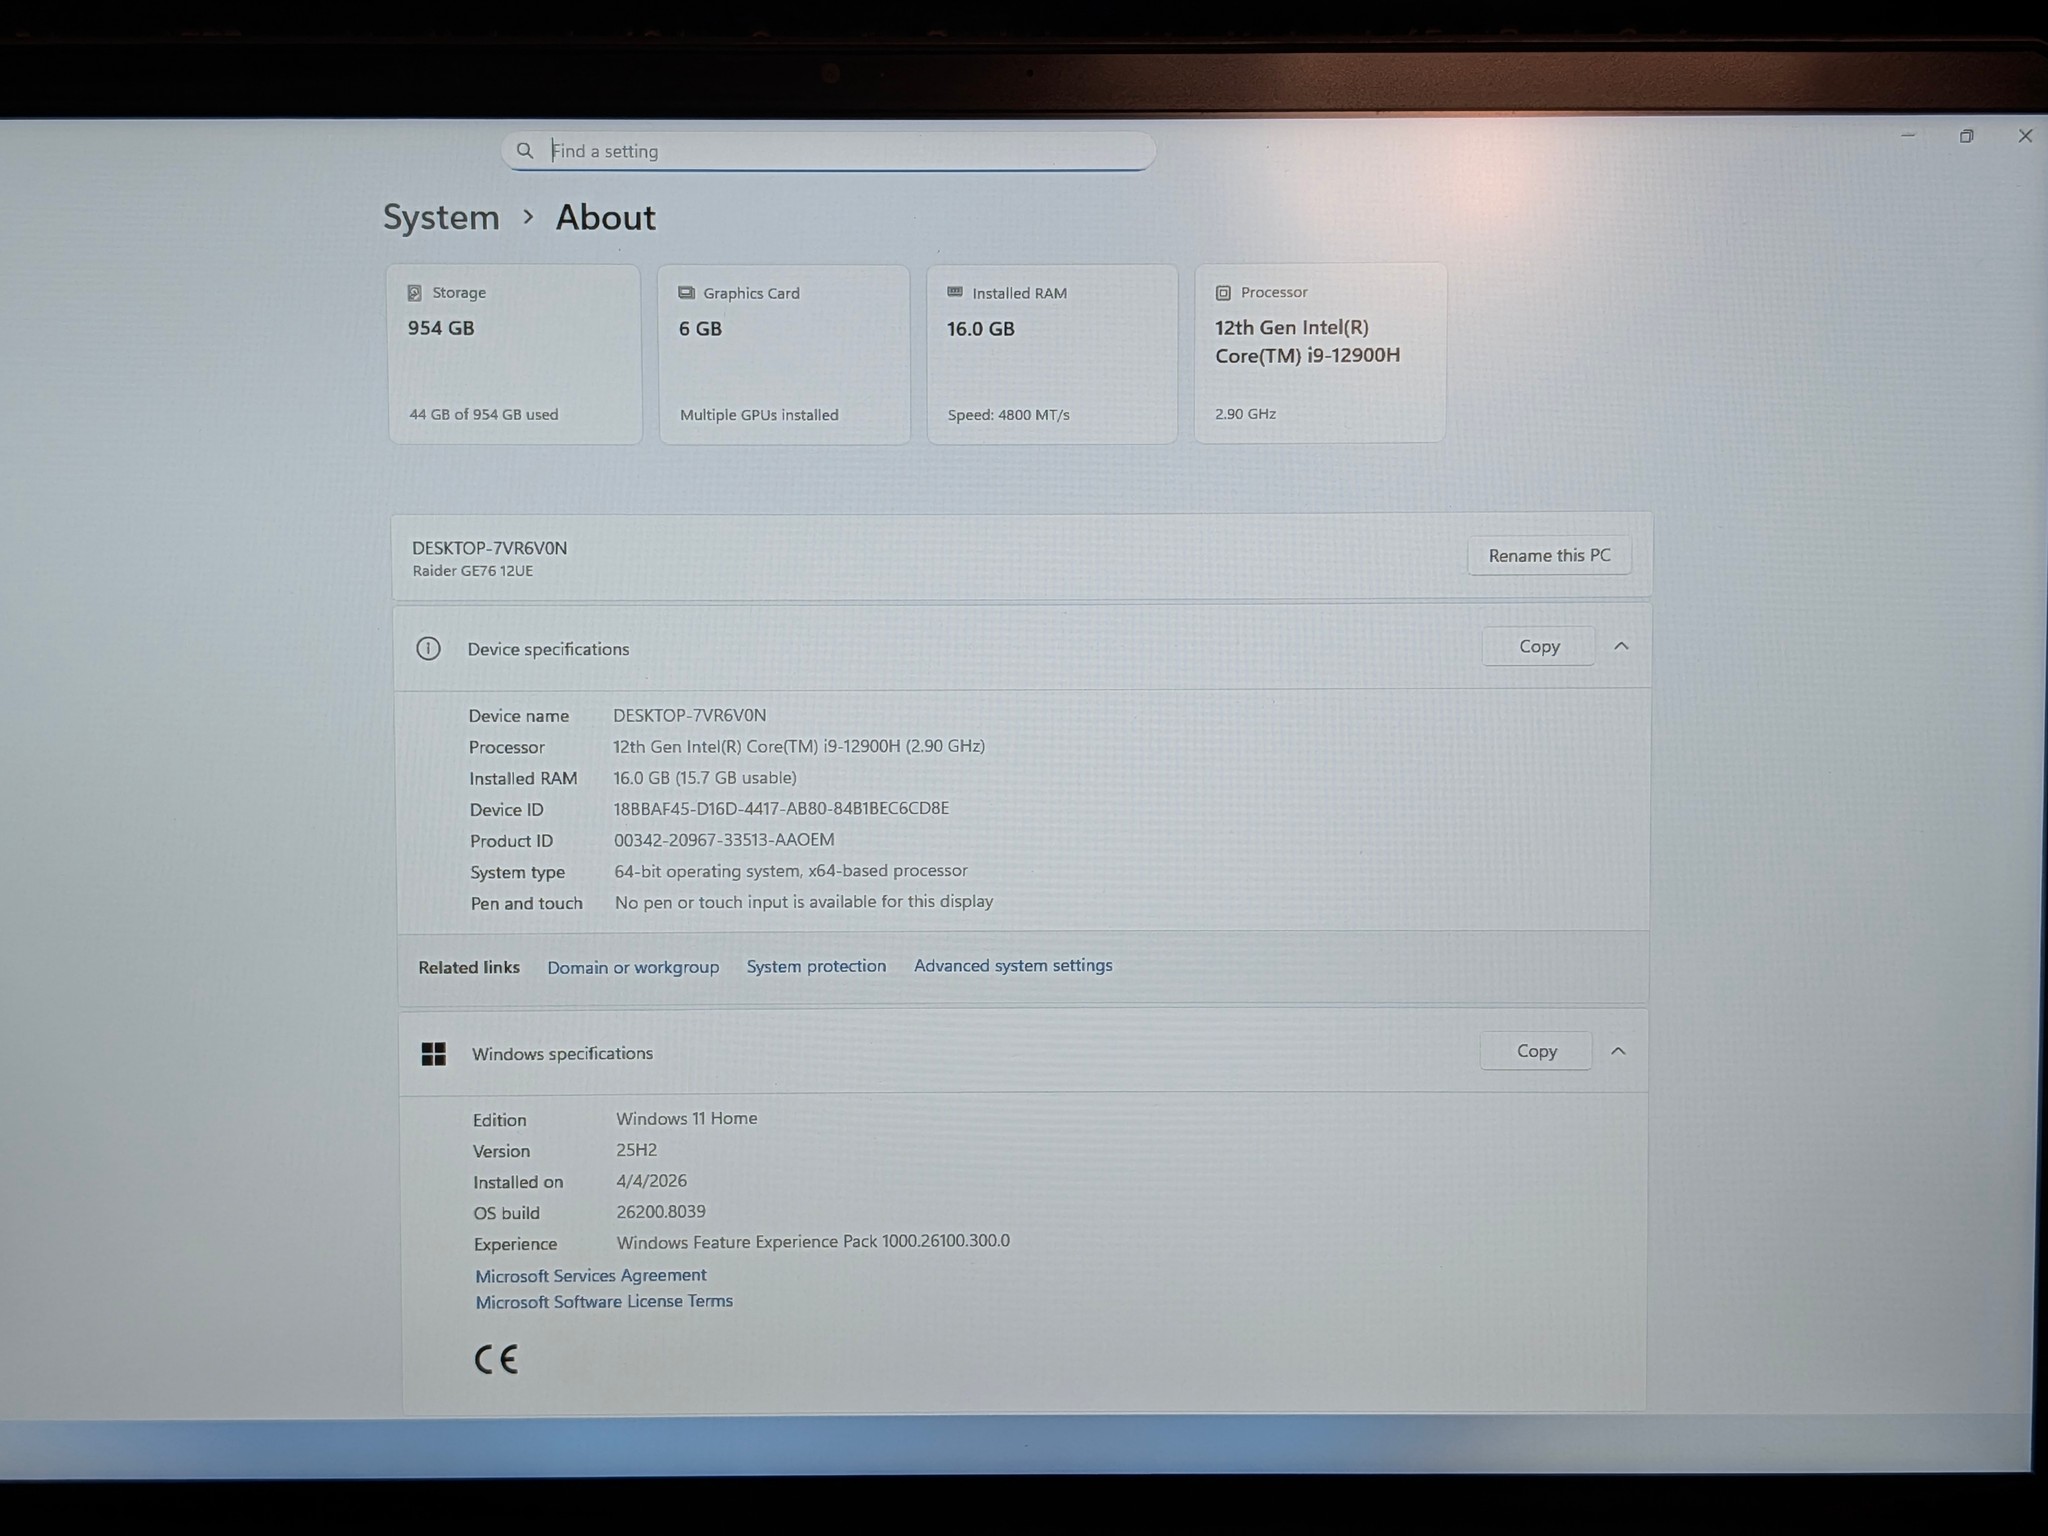
Task: Click the No pen or touch input text
Action: pos(804,902)
